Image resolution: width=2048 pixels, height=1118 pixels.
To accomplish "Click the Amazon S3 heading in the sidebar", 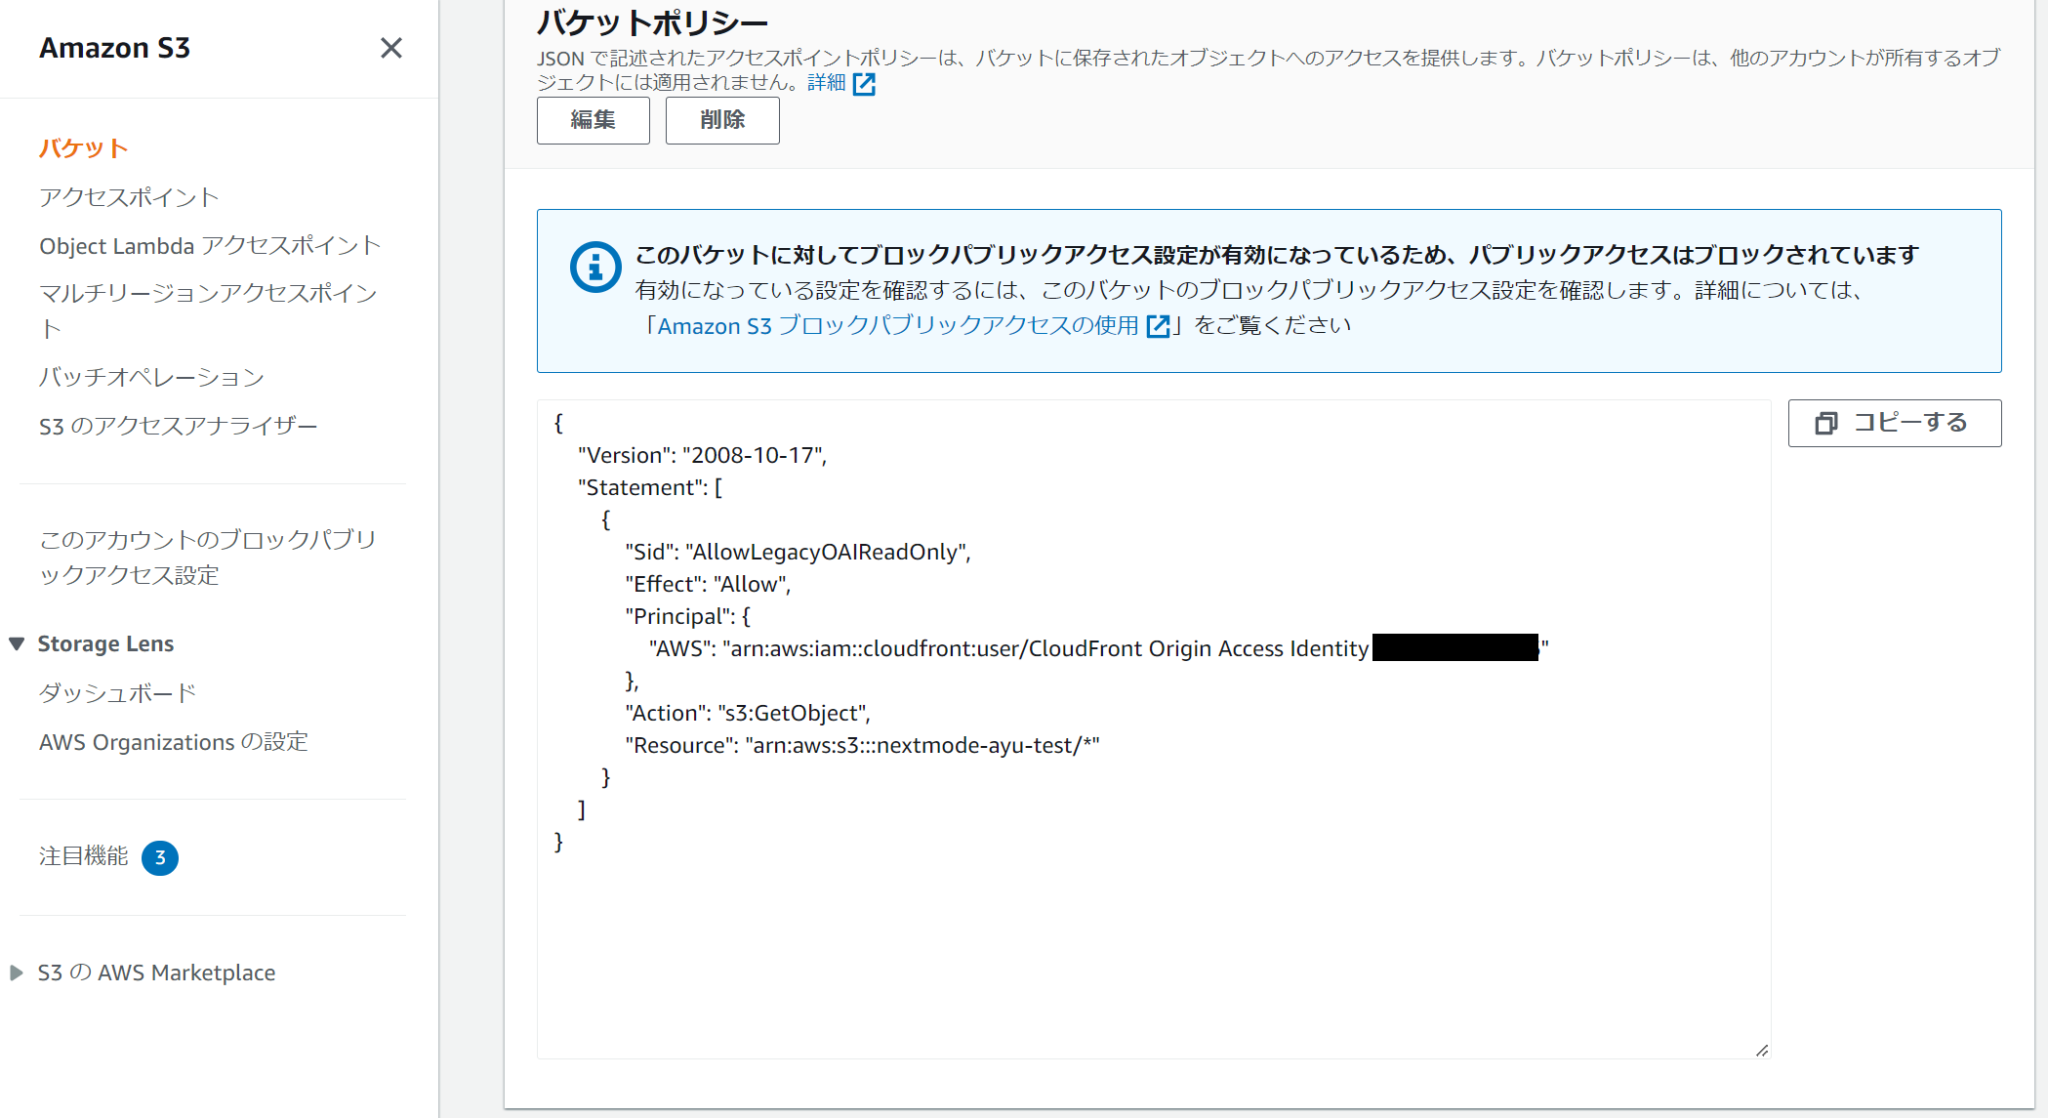I will click(116, 47).
